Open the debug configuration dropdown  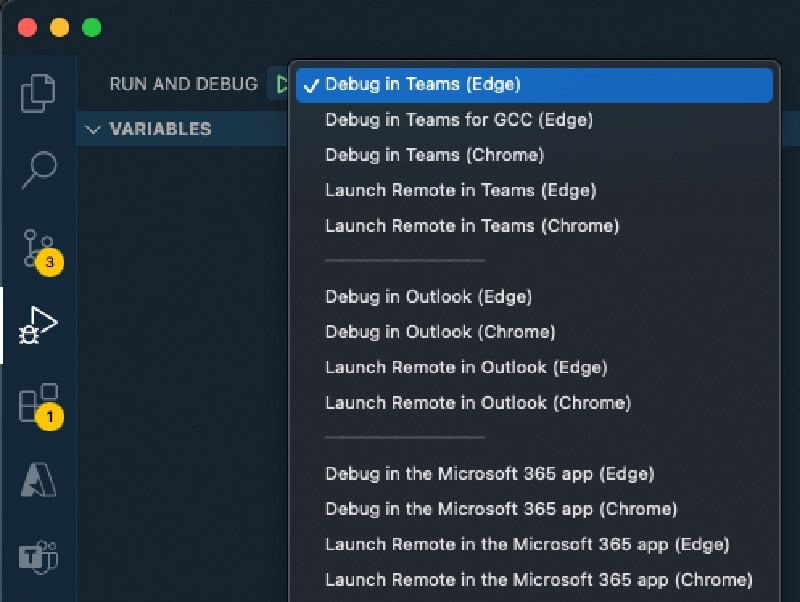[x=532, y=85]
